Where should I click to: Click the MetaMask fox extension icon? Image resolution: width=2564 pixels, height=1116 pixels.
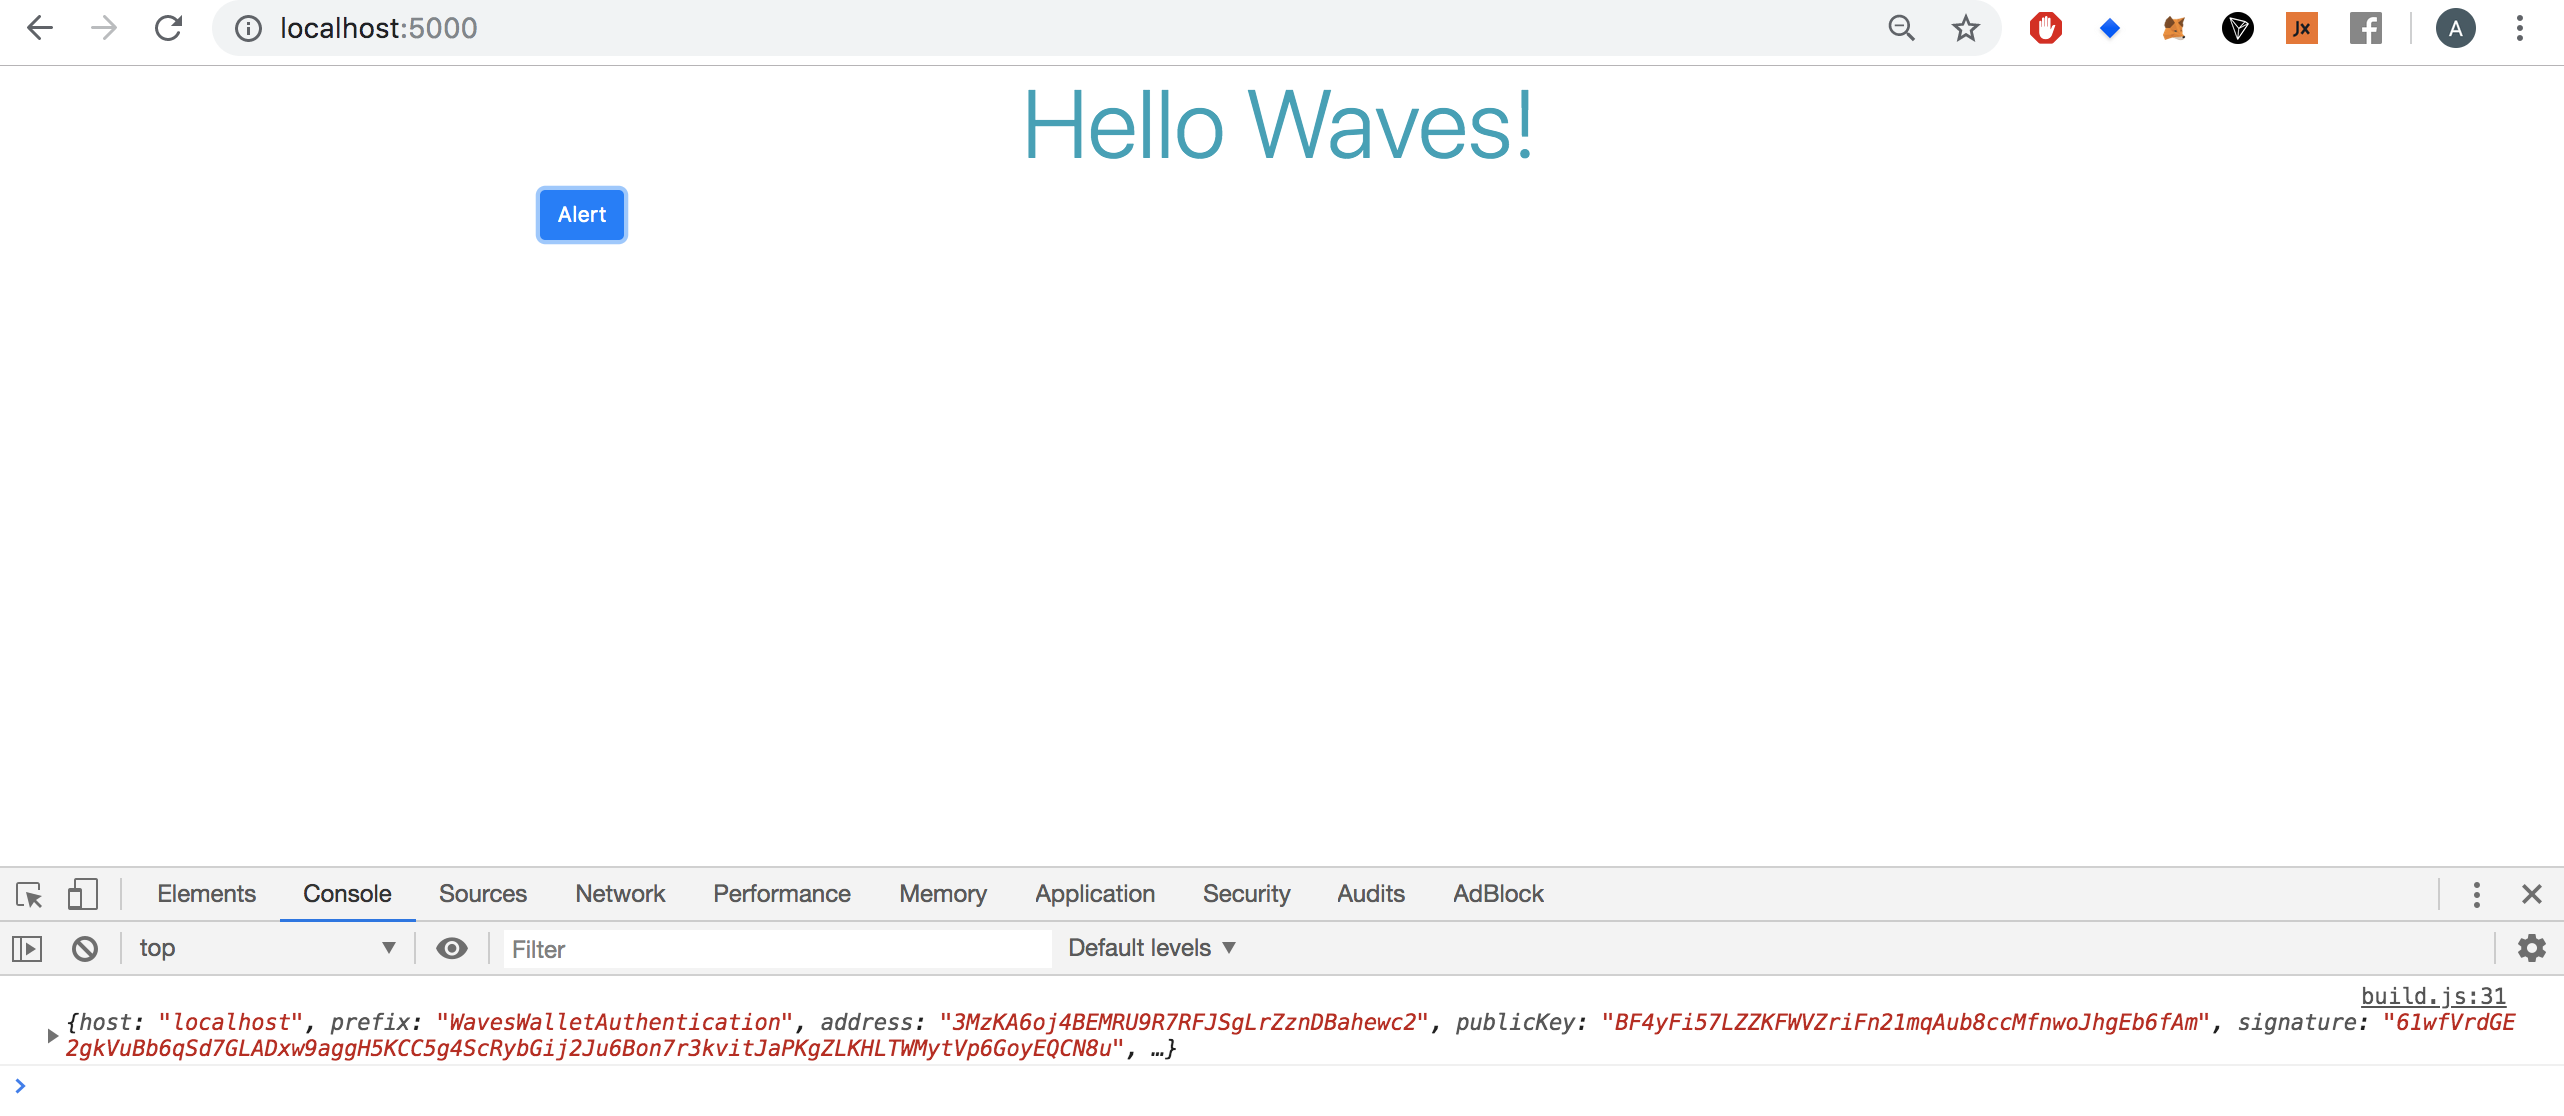[x=2173, y=28]
